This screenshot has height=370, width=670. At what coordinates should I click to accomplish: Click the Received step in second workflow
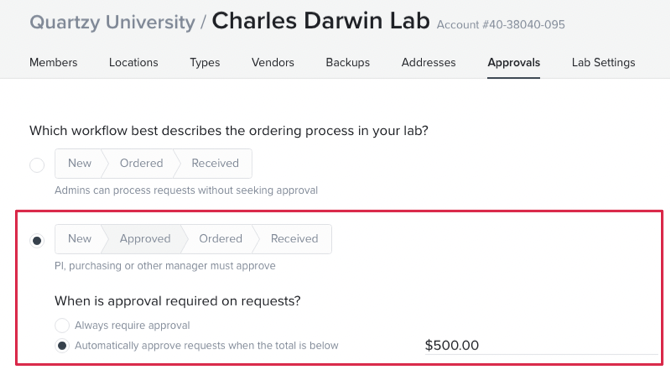[x=294, y=238]
